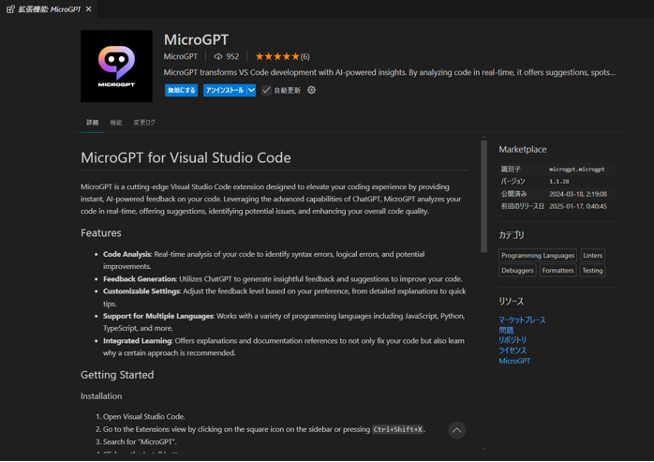This screenshot has height=462, width=654.
Task: Open the extension settings gear icon
Action: 312,90
